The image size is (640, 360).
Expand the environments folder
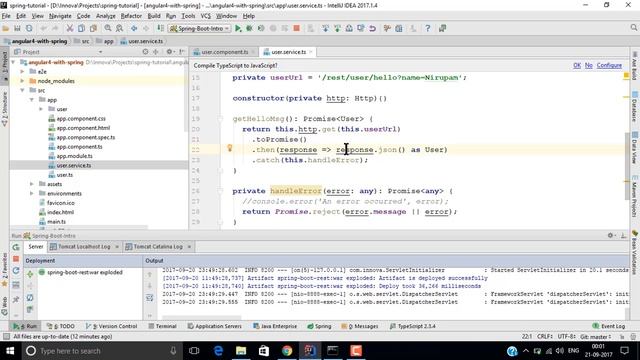coord(32,194)
